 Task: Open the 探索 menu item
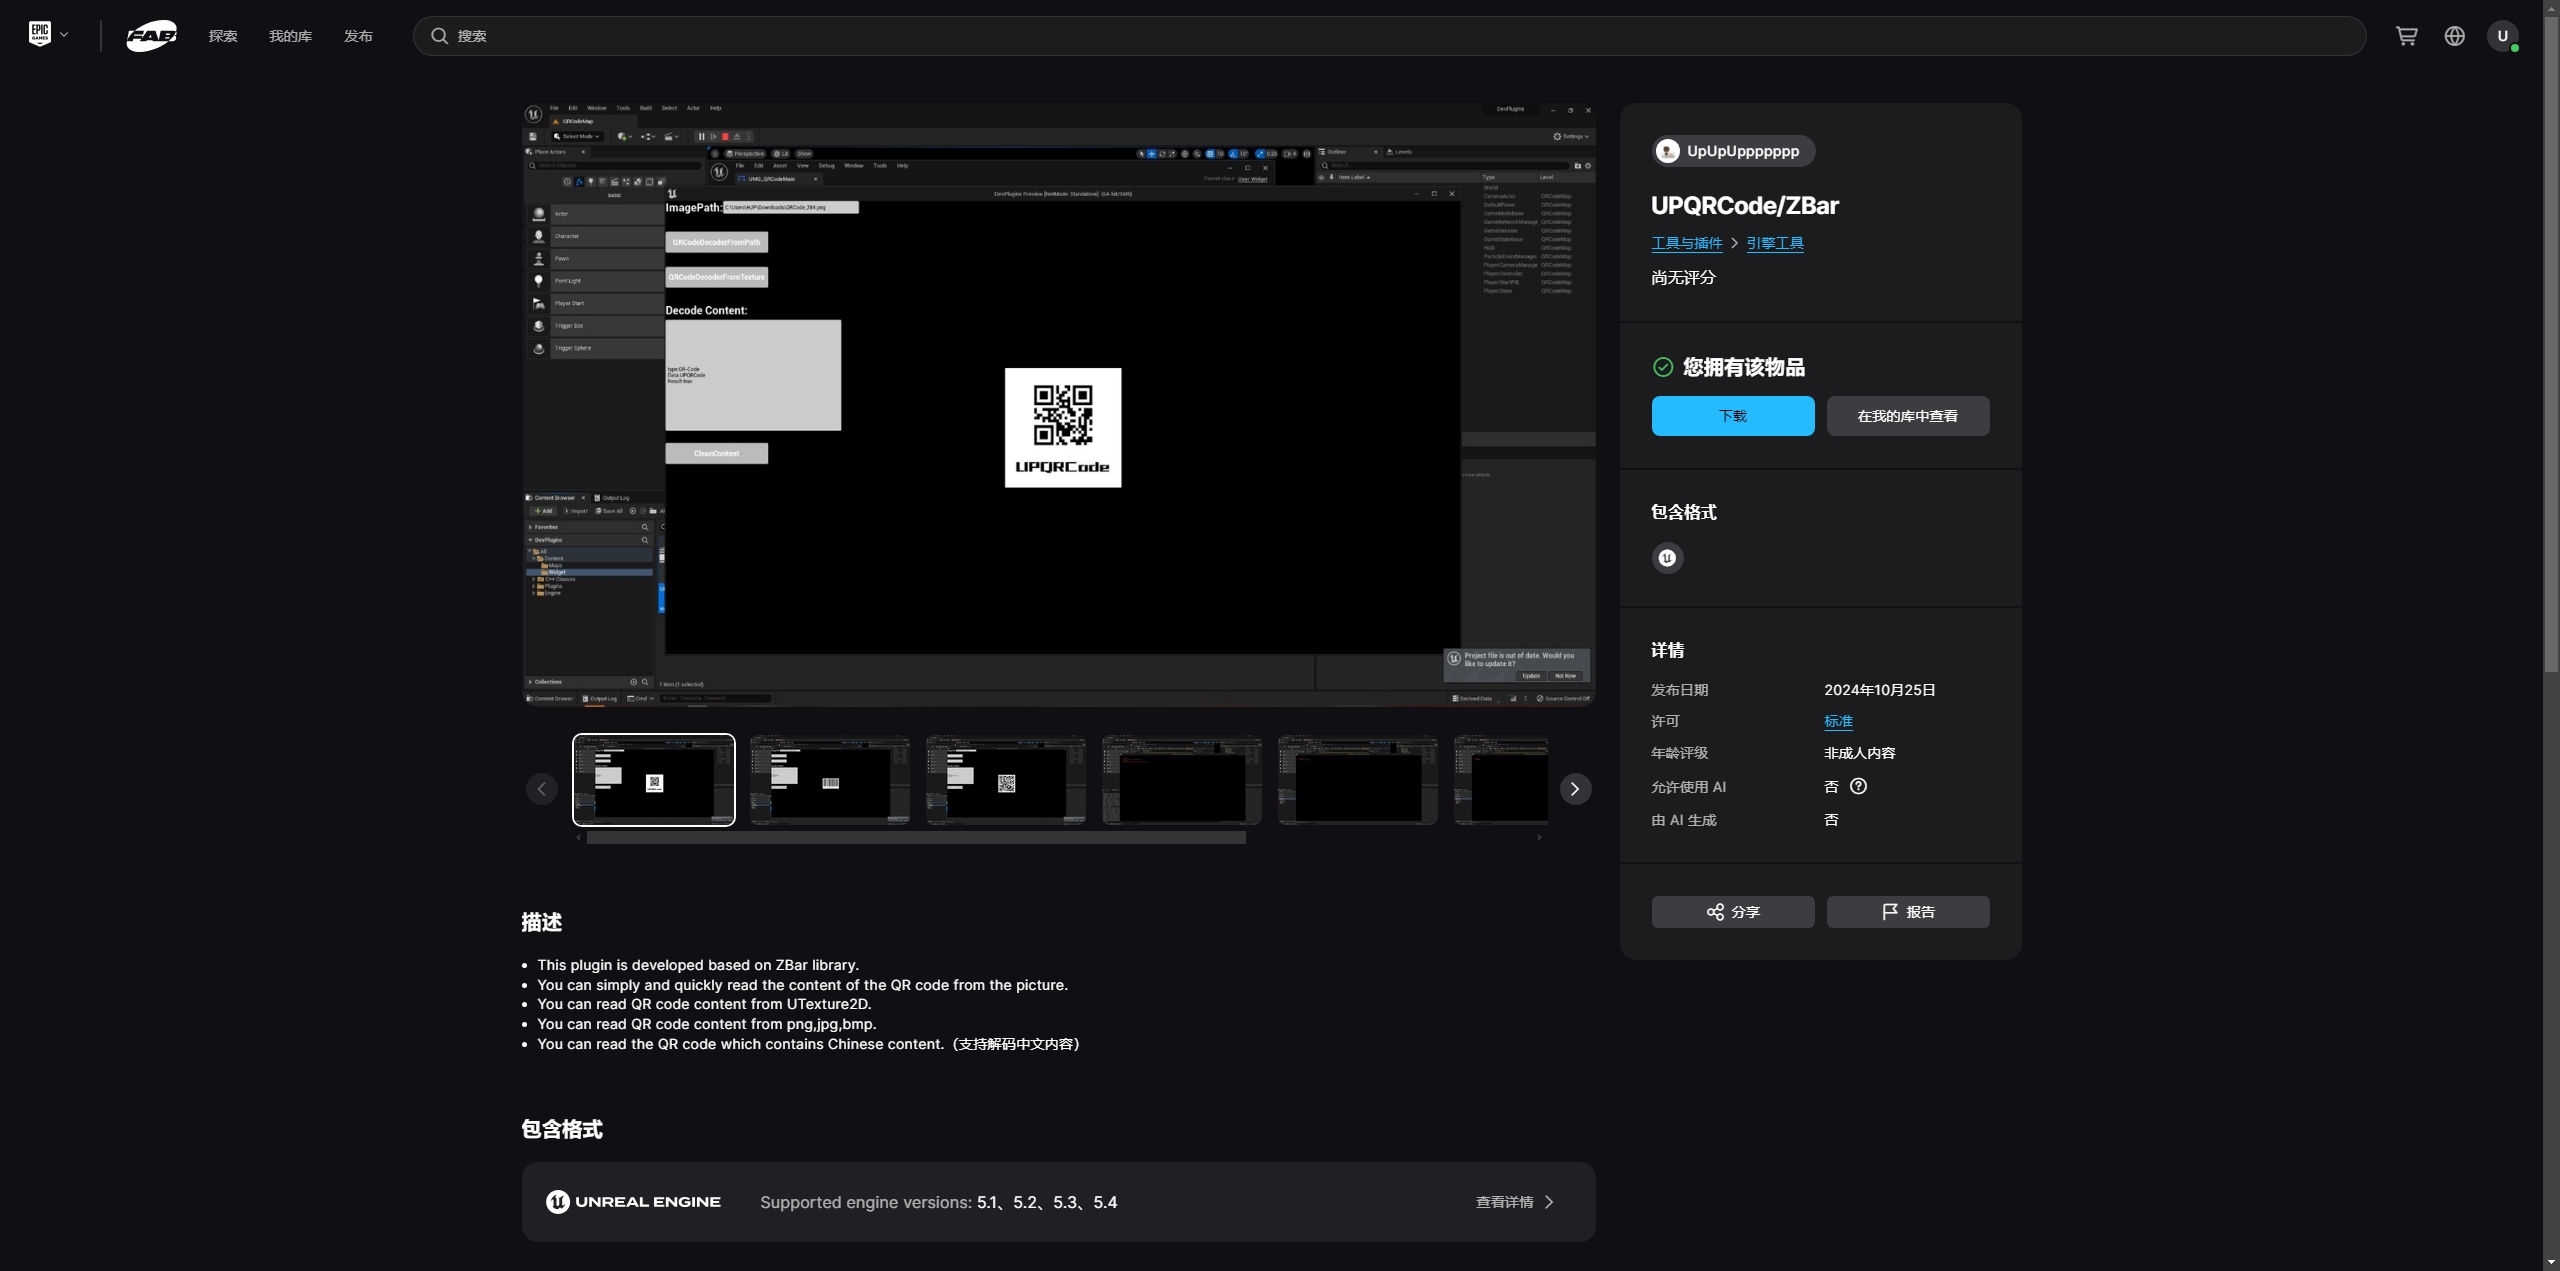point(223,36)
